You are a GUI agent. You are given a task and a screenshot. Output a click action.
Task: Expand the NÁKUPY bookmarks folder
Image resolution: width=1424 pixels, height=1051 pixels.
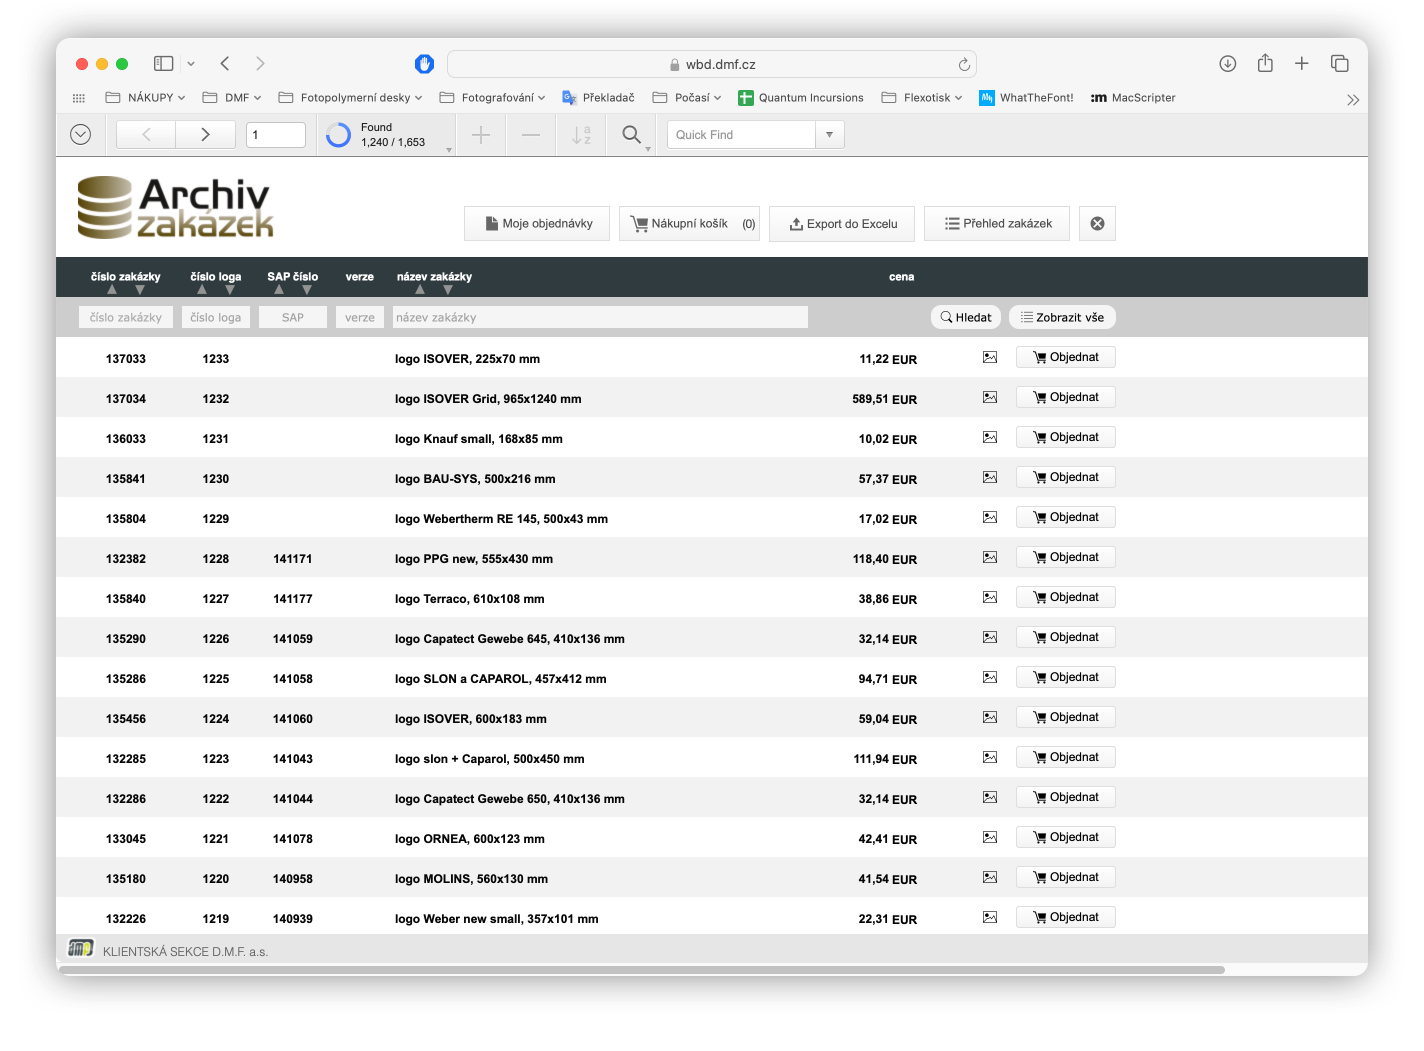[x=146, y=98]
